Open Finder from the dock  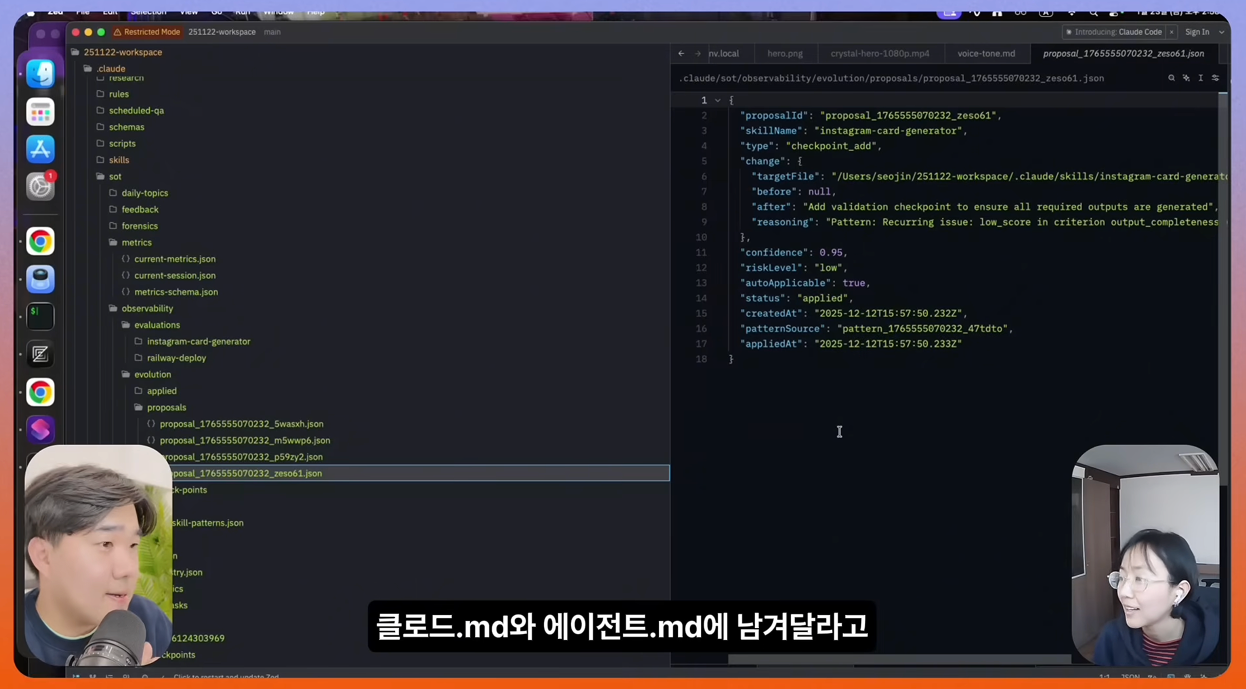[40, 73]
